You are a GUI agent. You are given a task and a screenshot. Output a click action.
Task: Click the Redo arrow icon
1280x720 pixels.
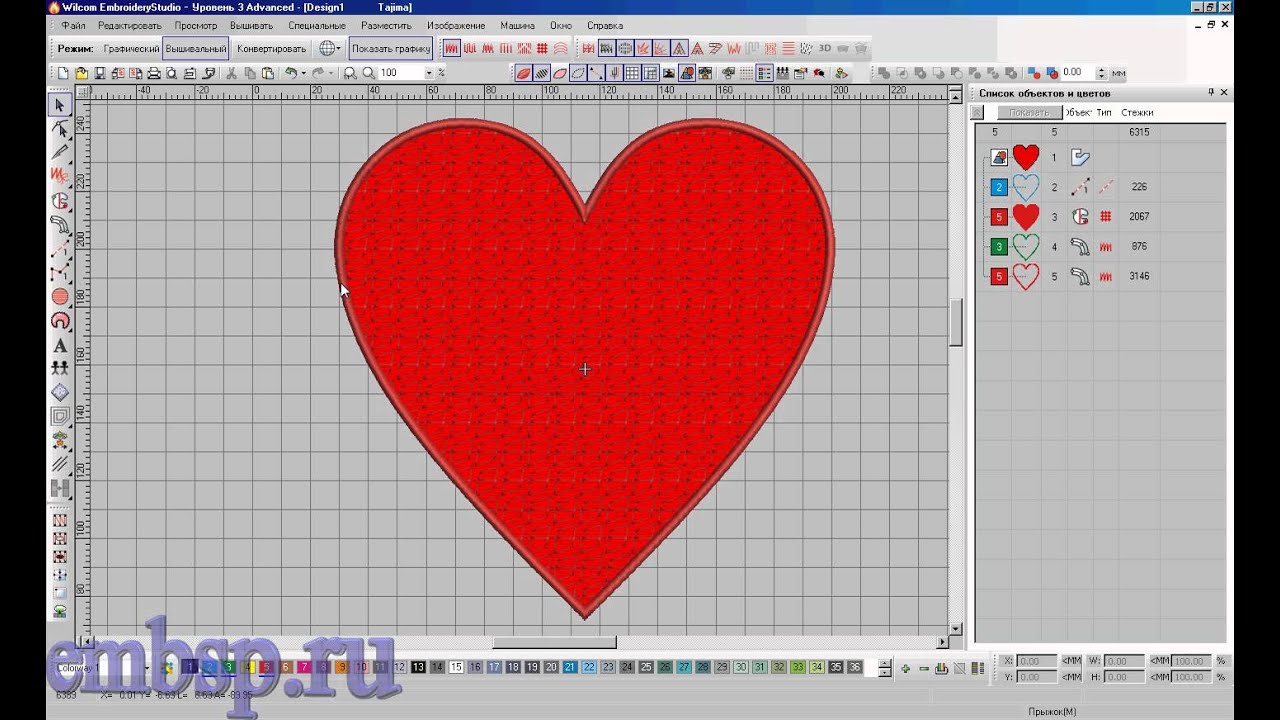(317, 73)
